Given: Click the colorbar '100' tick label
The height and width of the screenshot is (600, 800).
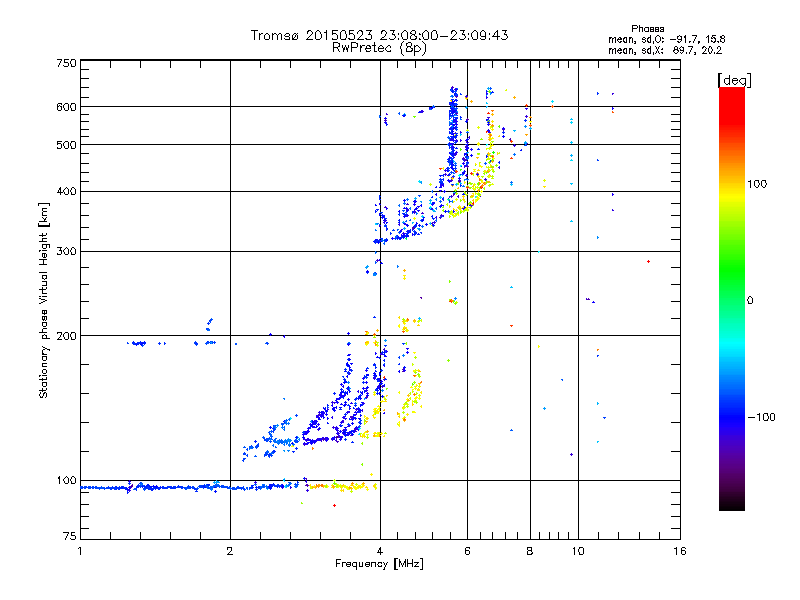Looking at the screenshot, I should click(757, 184).
